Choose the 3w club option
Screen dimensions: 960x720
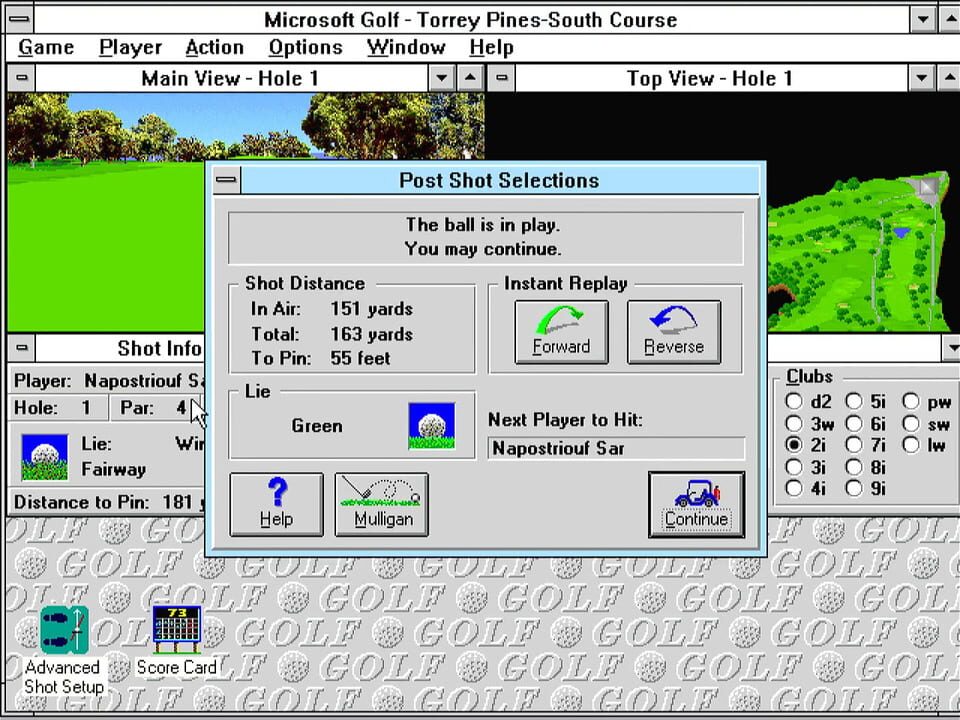(x=794, y=424)
